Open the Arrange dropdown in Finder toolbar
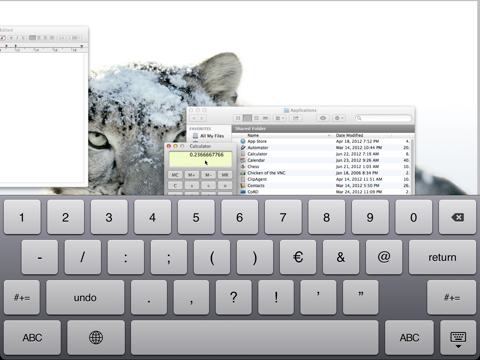Screen dimensions: 480x360 click(x=280, y=118)
